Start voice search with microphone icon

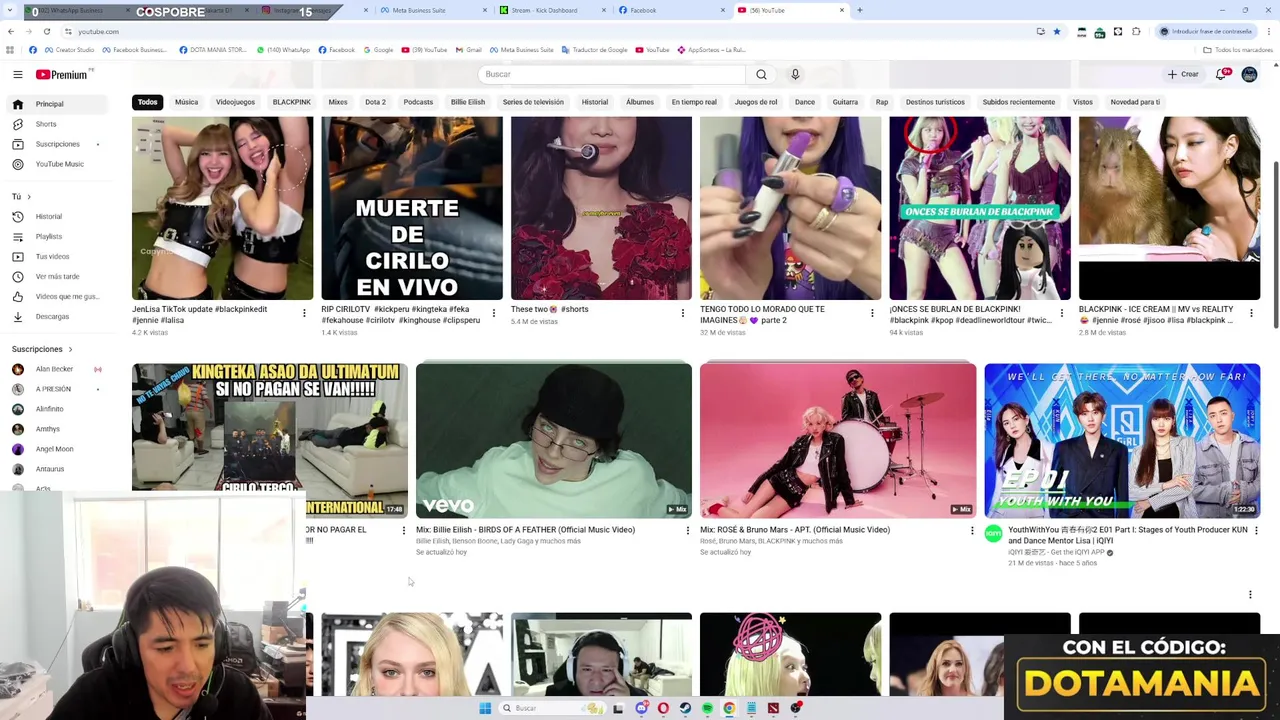click(795, 74)
